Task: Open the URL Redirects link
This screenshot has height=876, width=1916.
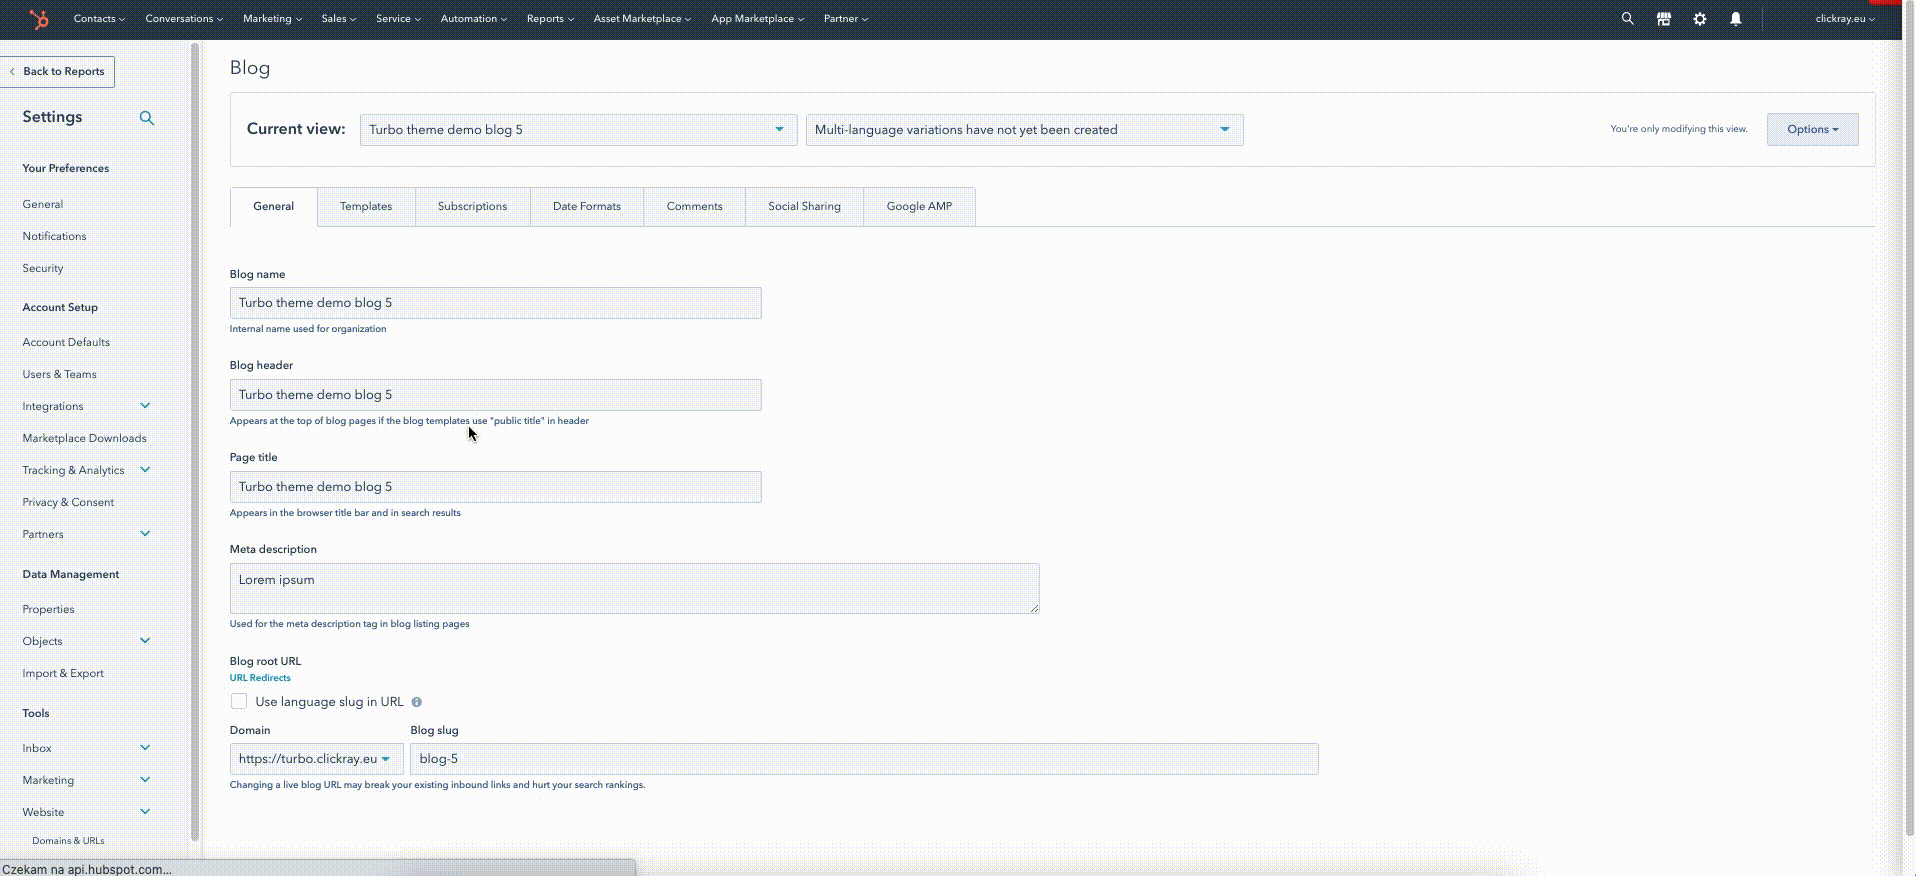Action: point(260,678)
